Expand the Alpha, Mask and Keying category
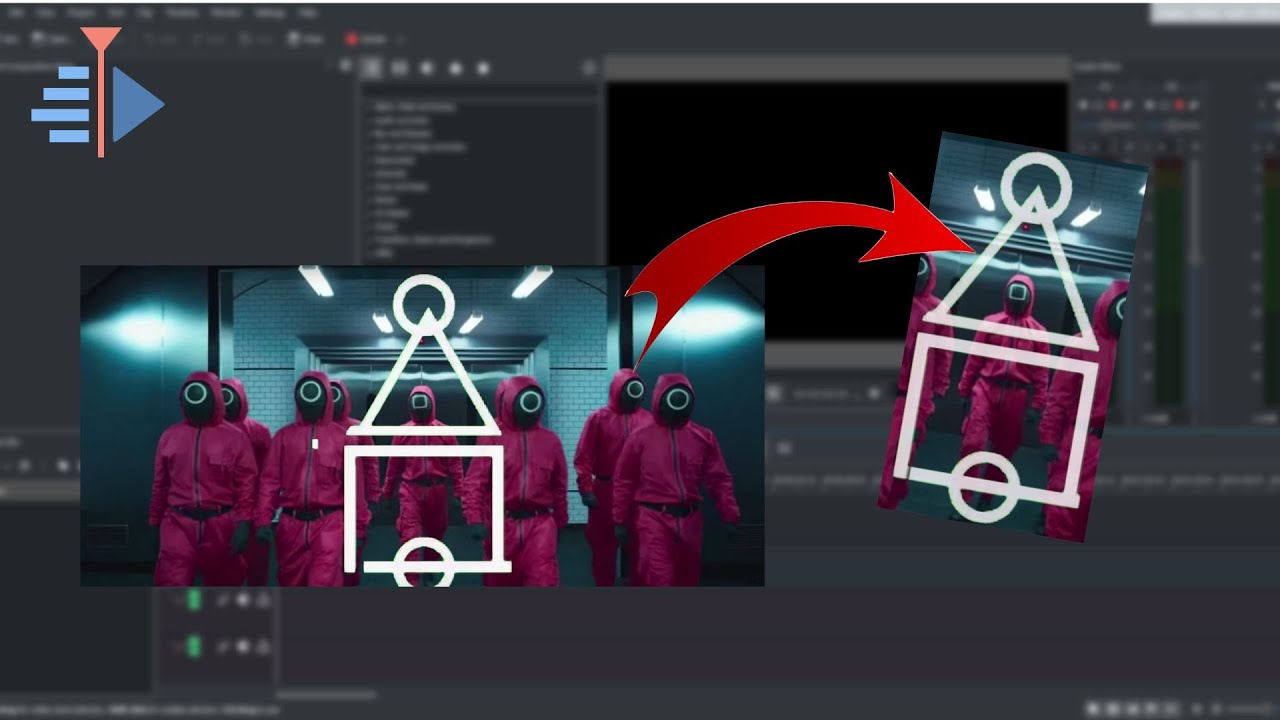1280x720 pixels. click(412, 106)
